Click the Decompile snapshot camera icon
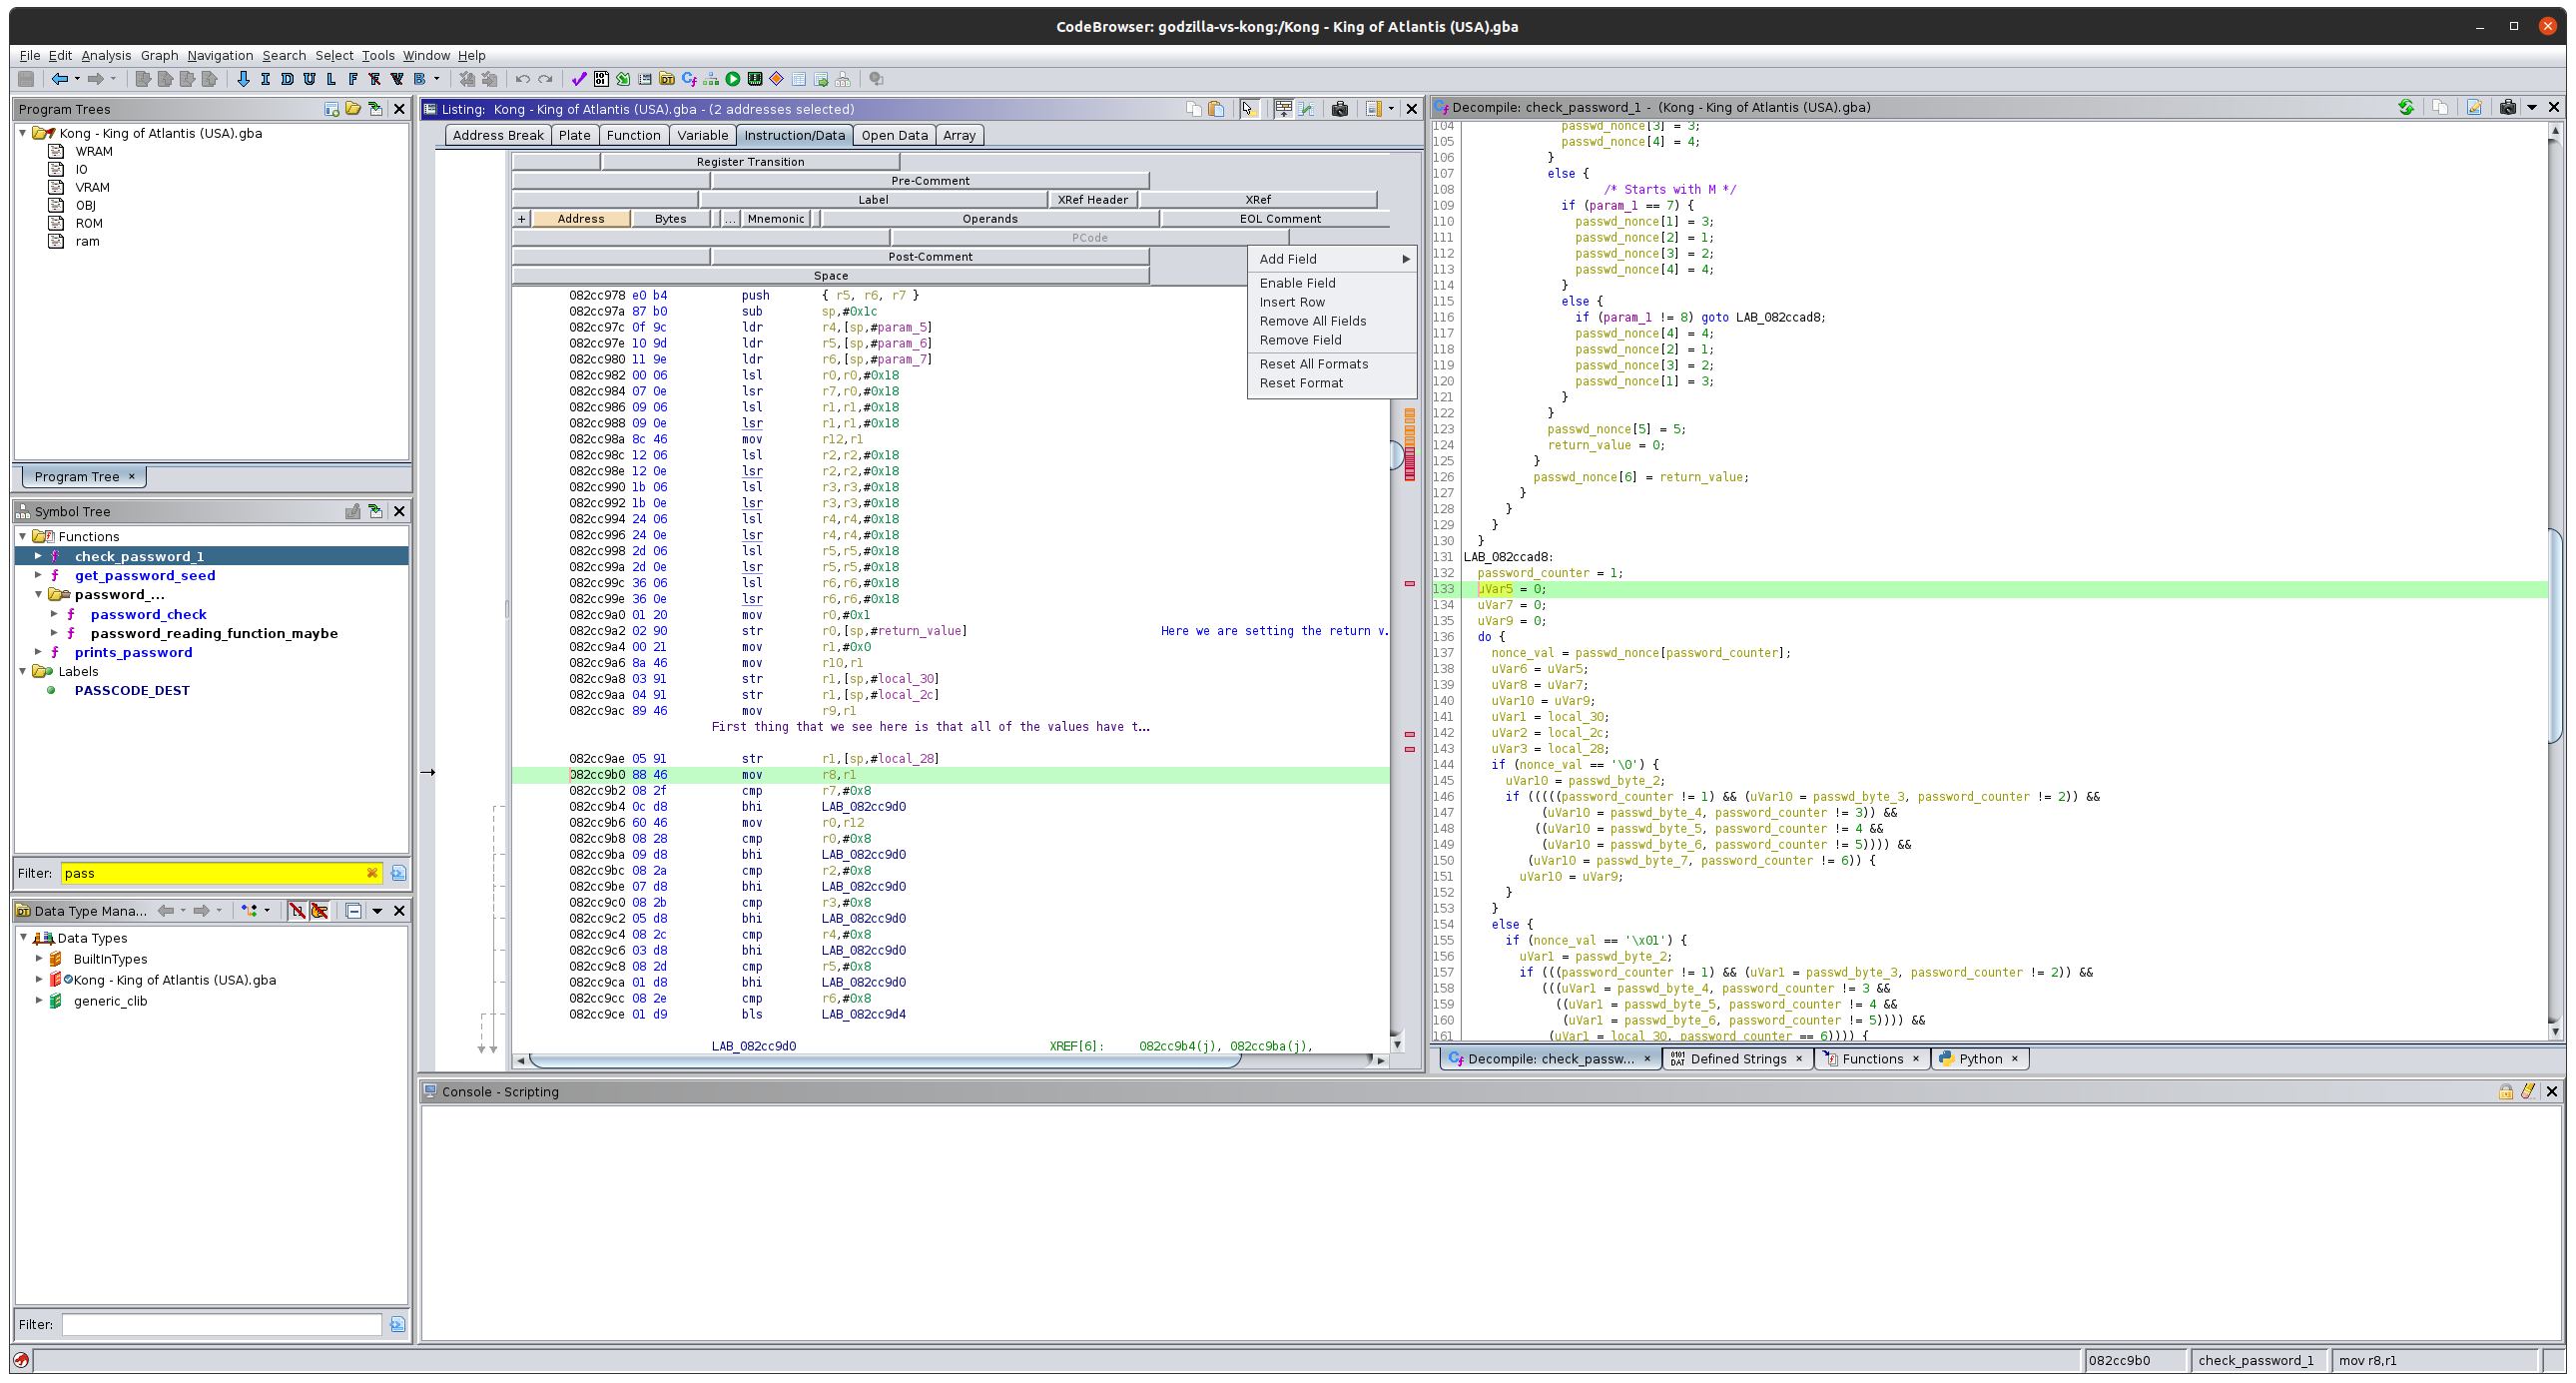The image size is (2576, 1383). [x=2508, y=107]
